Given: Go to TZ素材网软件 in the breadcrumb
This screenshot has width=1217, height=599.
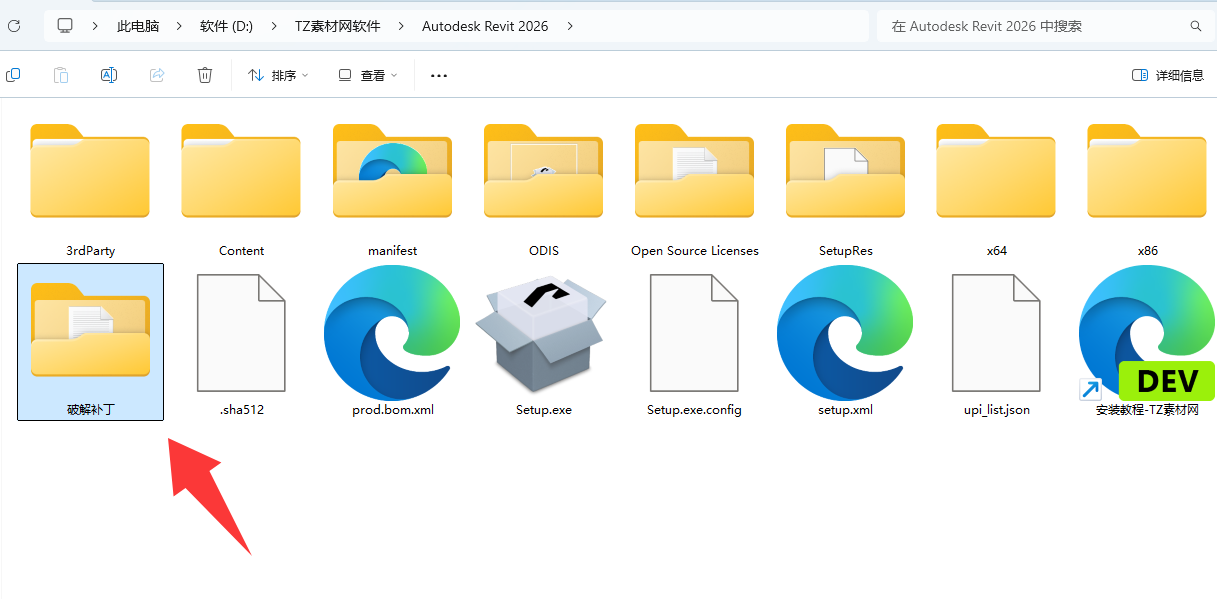Looking at the screenshot, I should point(337,26).
